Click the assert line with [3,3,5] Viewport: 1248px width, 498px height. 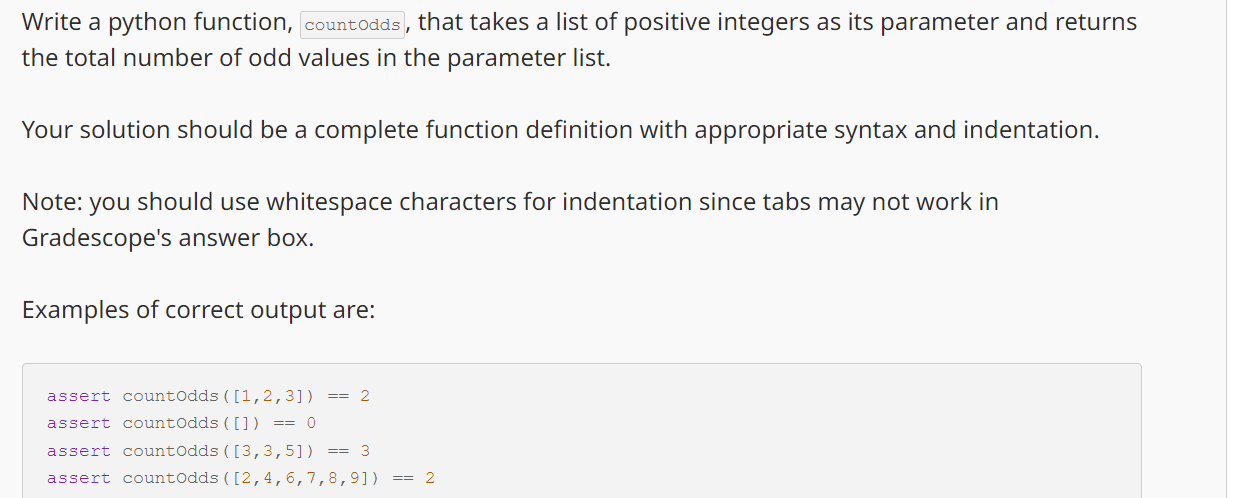(x=208, y=451)
